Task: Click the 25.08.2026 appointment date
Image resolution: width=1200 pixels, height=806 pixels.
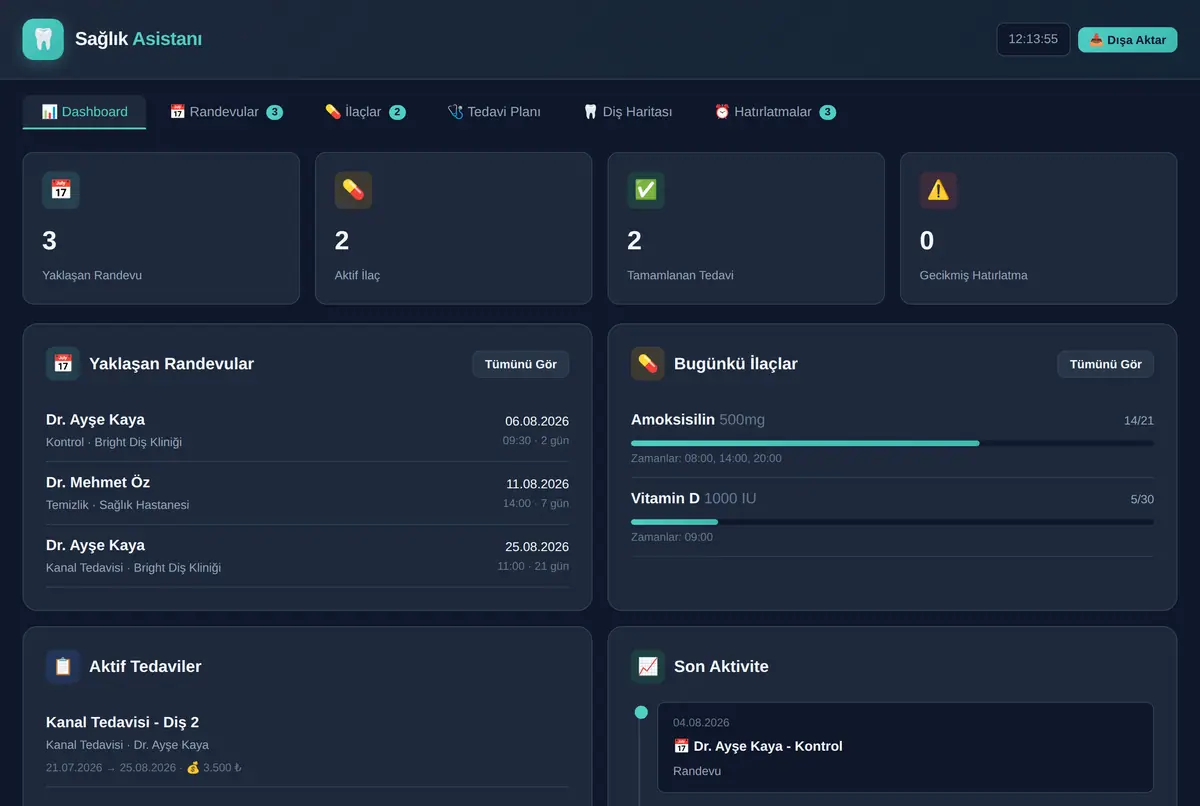Action: 537,547
